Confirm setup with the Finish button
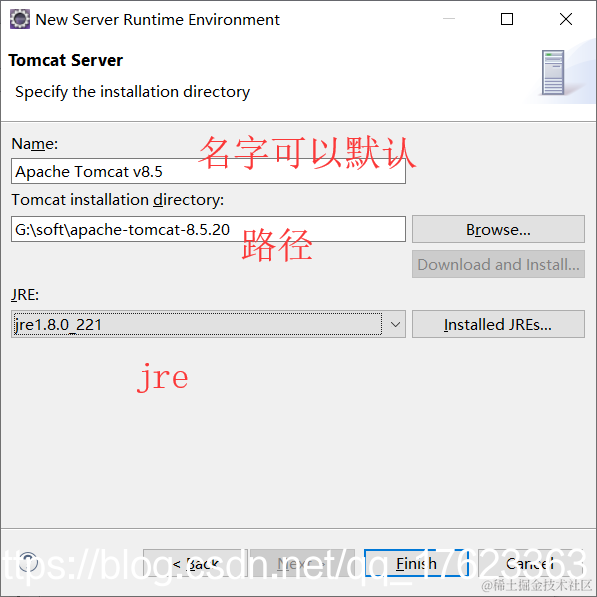The height and width of the screenshot is (597, 597). (416, 563)
